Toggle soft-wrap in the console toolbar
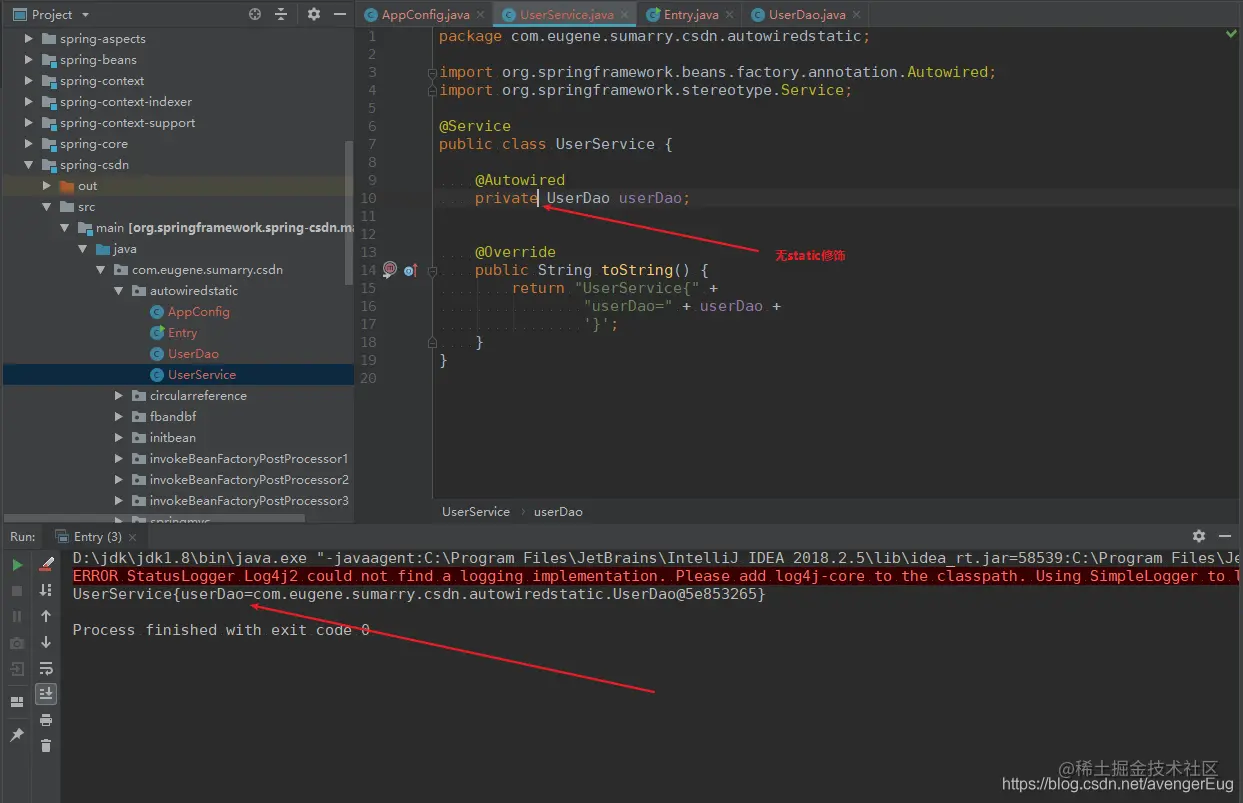The height and width of the screenshot is (803, 1243). (x=46, y=669)
